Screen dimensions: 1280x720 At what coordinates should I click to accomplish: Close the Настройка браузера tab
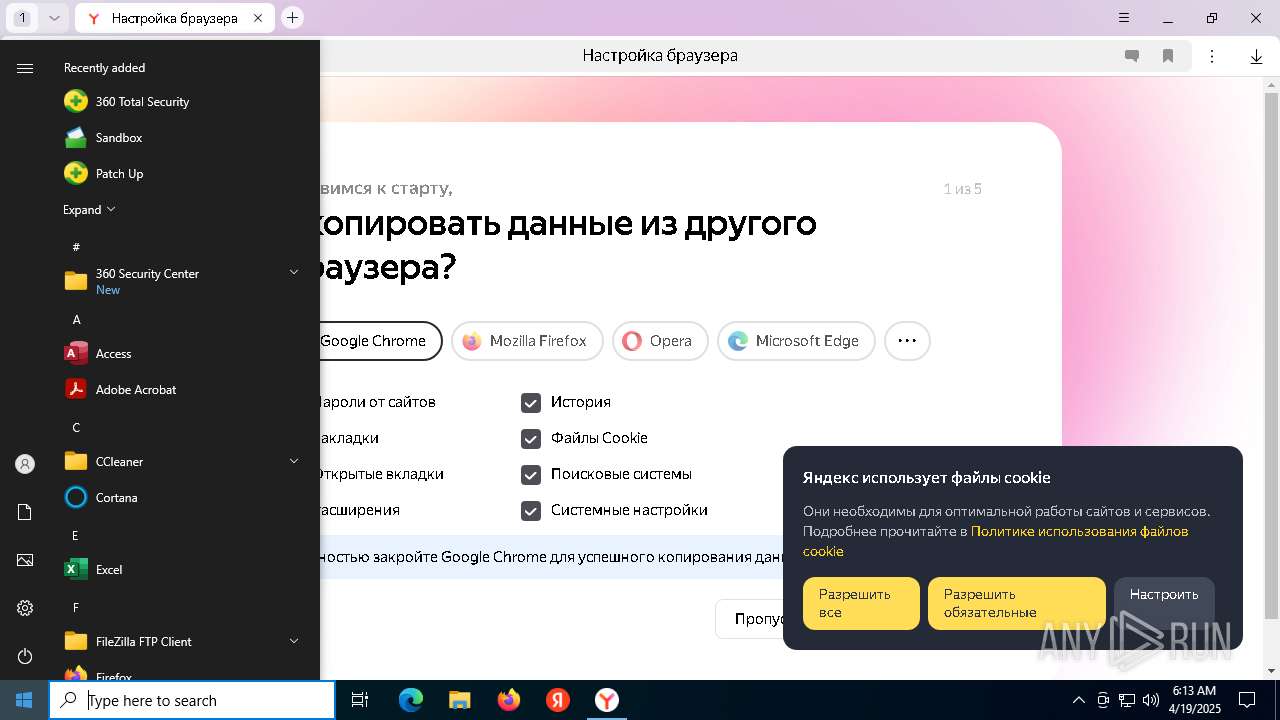(x=258, y=18)
